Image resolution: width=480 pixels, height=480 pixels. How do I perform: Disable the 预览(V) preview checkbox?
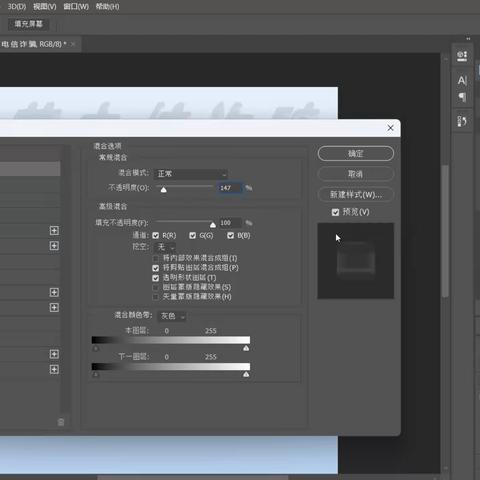[335, 212]
